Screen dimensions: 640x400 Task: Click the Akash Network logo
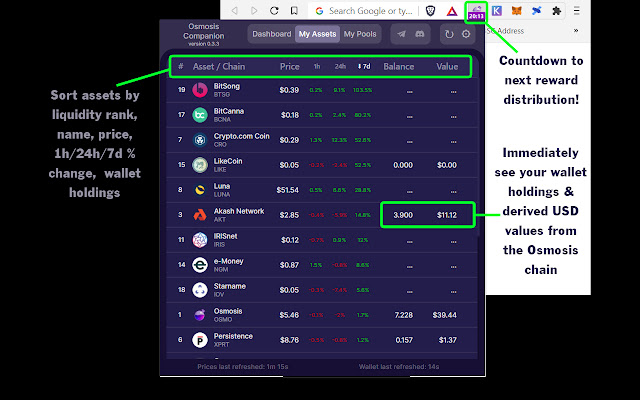click(200, 215)
